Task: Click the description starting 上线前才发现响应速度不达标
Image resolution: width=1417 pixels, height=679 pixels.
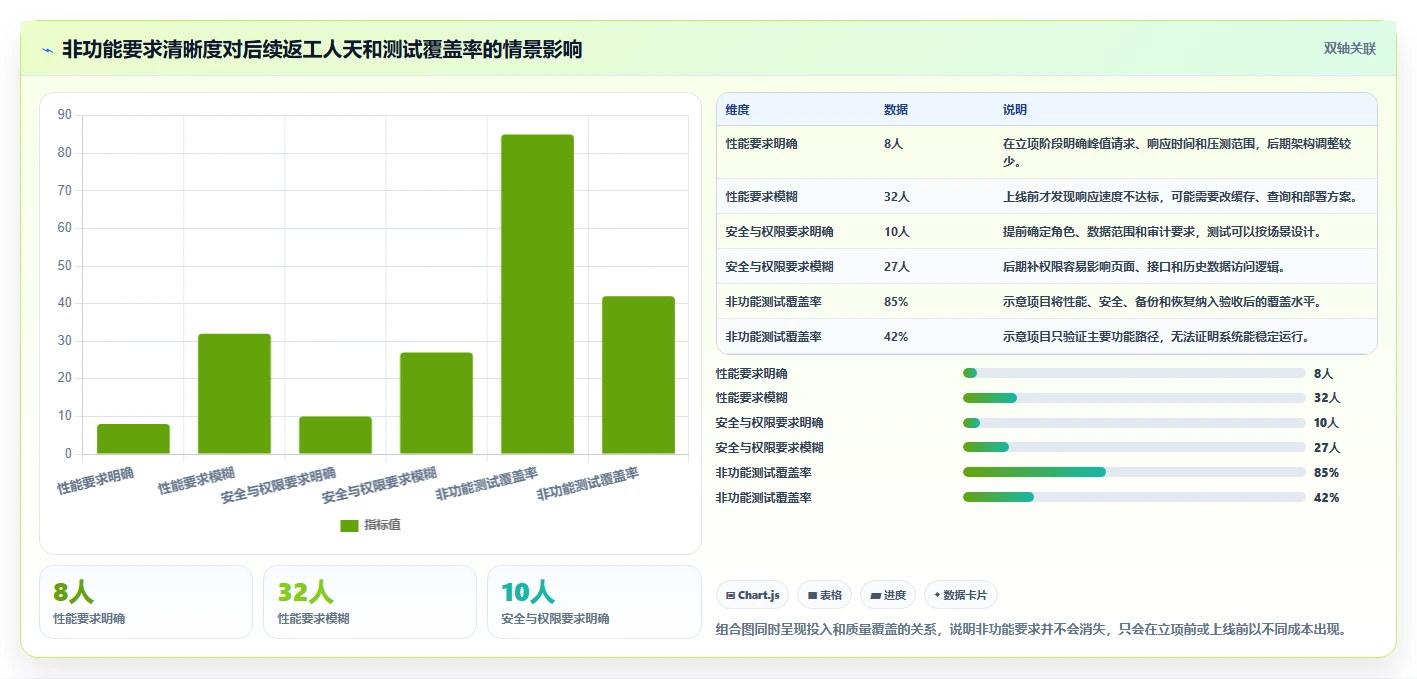Action: tap(1180, 197)
